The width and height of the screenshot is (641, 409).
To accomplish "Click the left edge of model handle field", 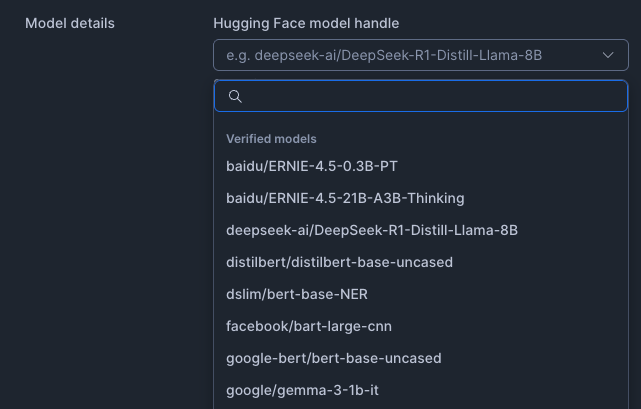I will coord(220,55).
